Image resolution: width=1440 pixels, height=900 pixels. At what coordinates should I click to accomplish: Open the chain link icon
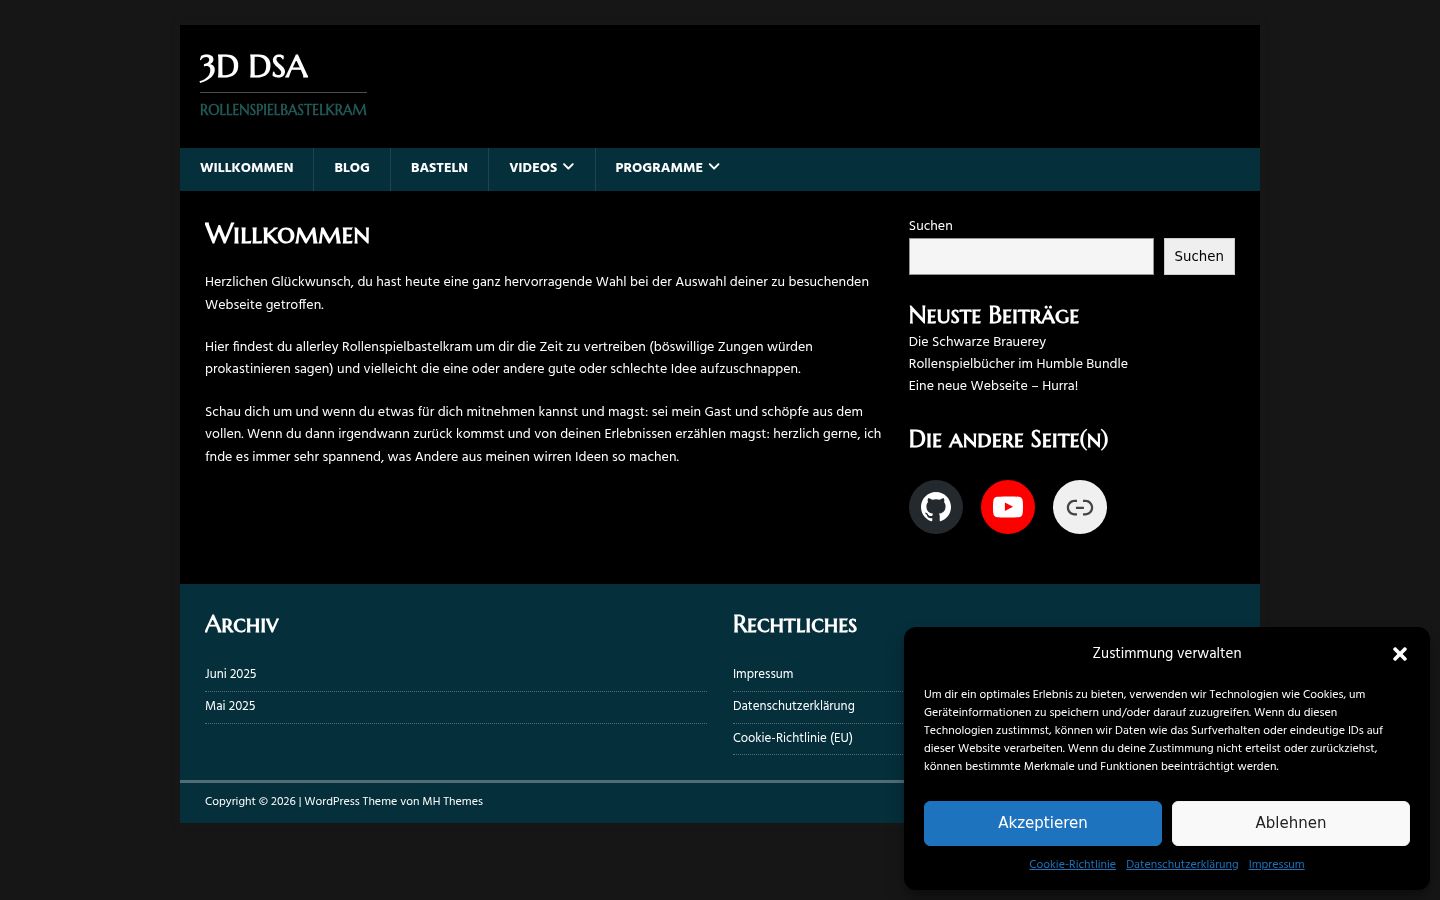tap(1079, 507)
